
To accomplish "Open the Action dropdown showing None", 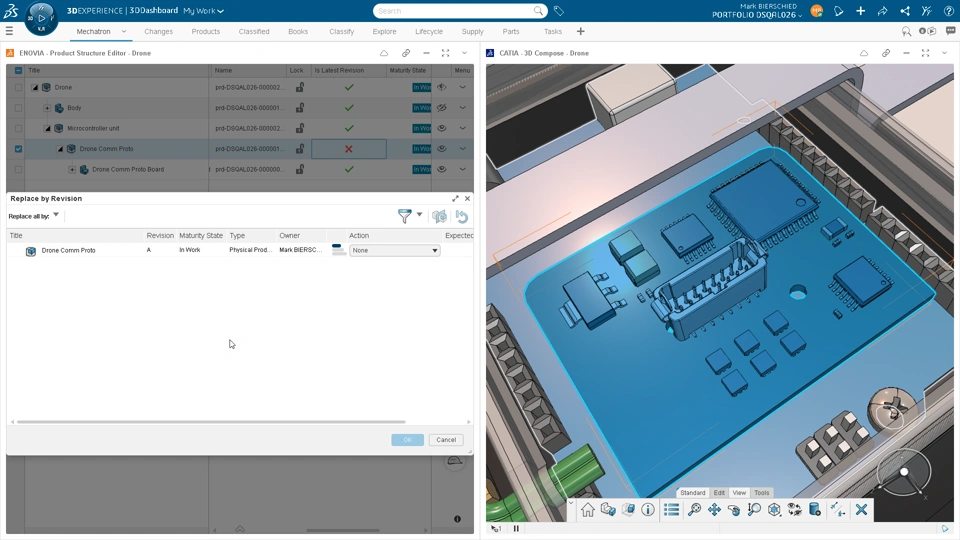I will click(x=395, y=250).
